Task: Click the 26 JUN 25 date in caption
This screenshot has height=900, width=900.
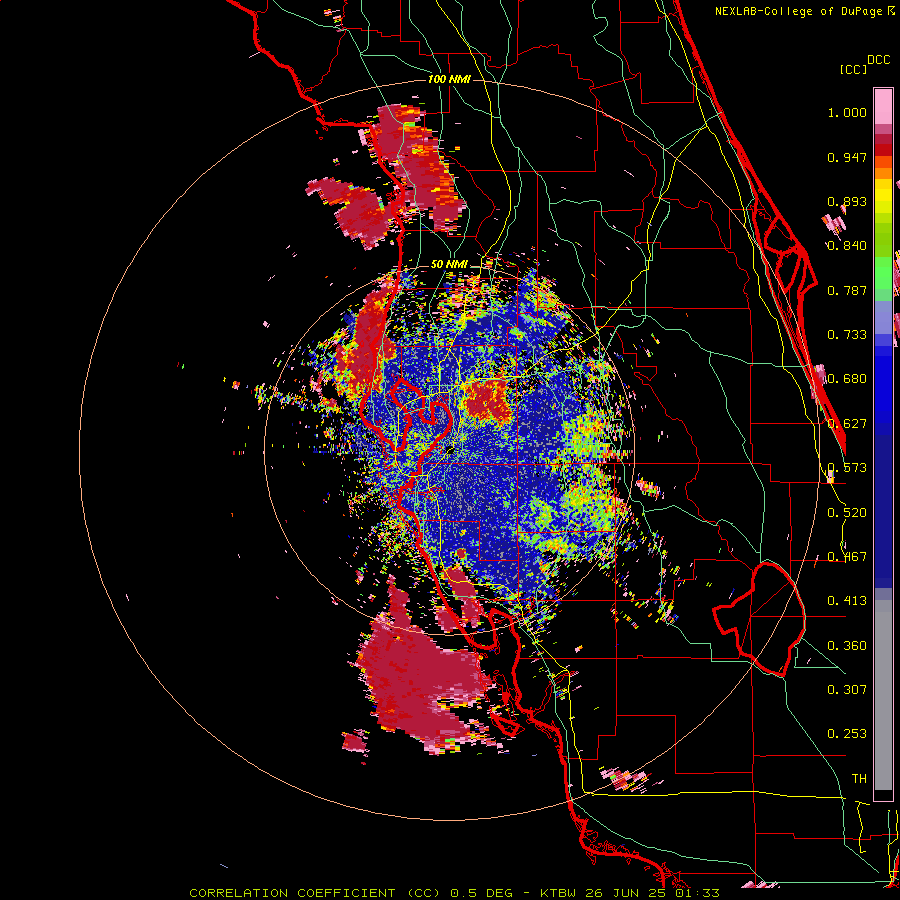Action: tap(626, 893)
